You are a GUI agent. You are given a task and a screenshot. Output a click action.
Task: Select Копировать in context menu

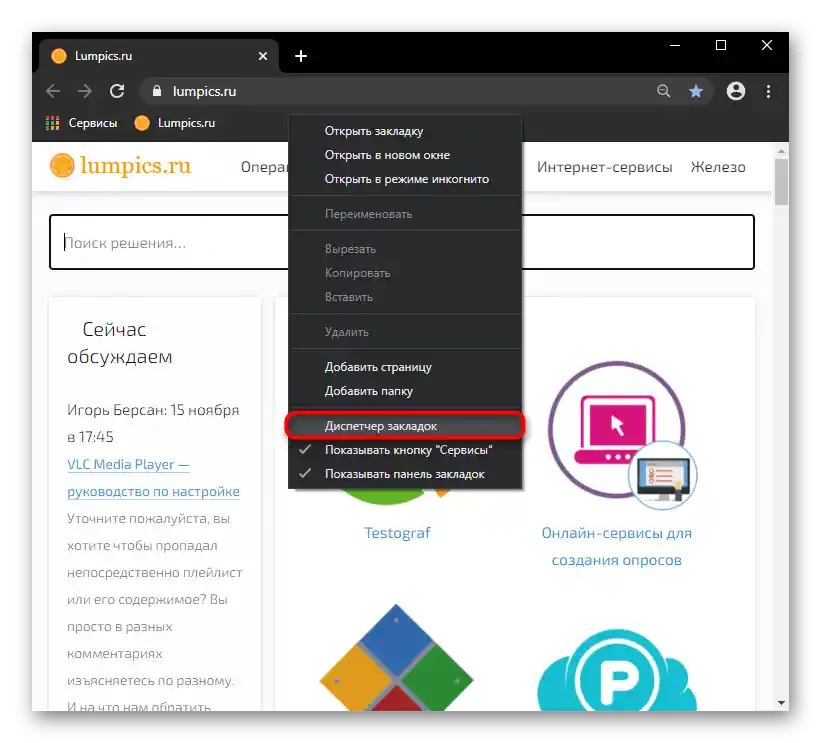pyautogui.click(x=405, y=273)
